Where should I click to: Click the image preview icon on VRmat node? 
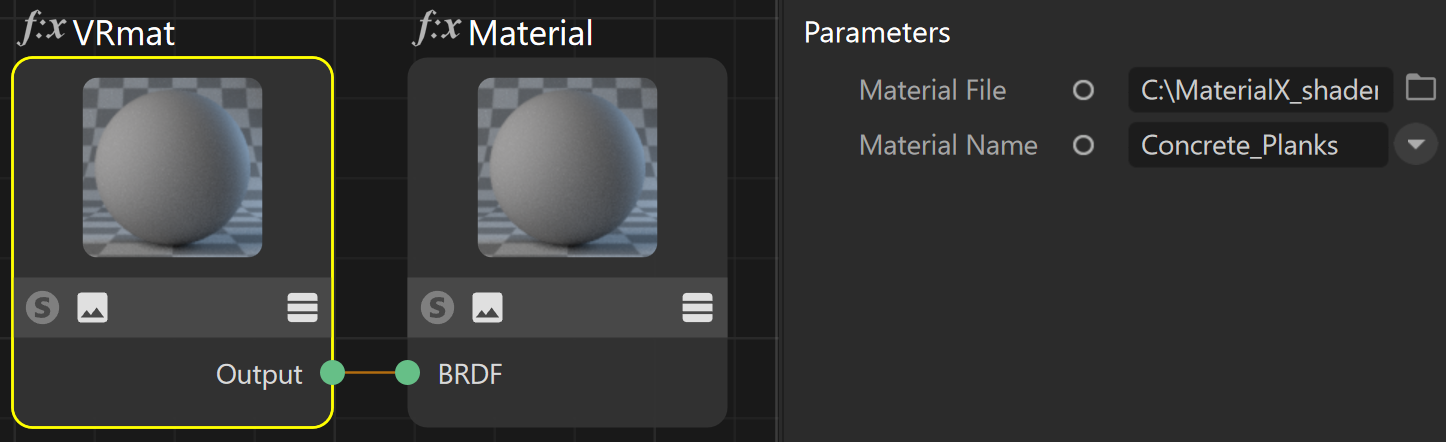point(93,307)
